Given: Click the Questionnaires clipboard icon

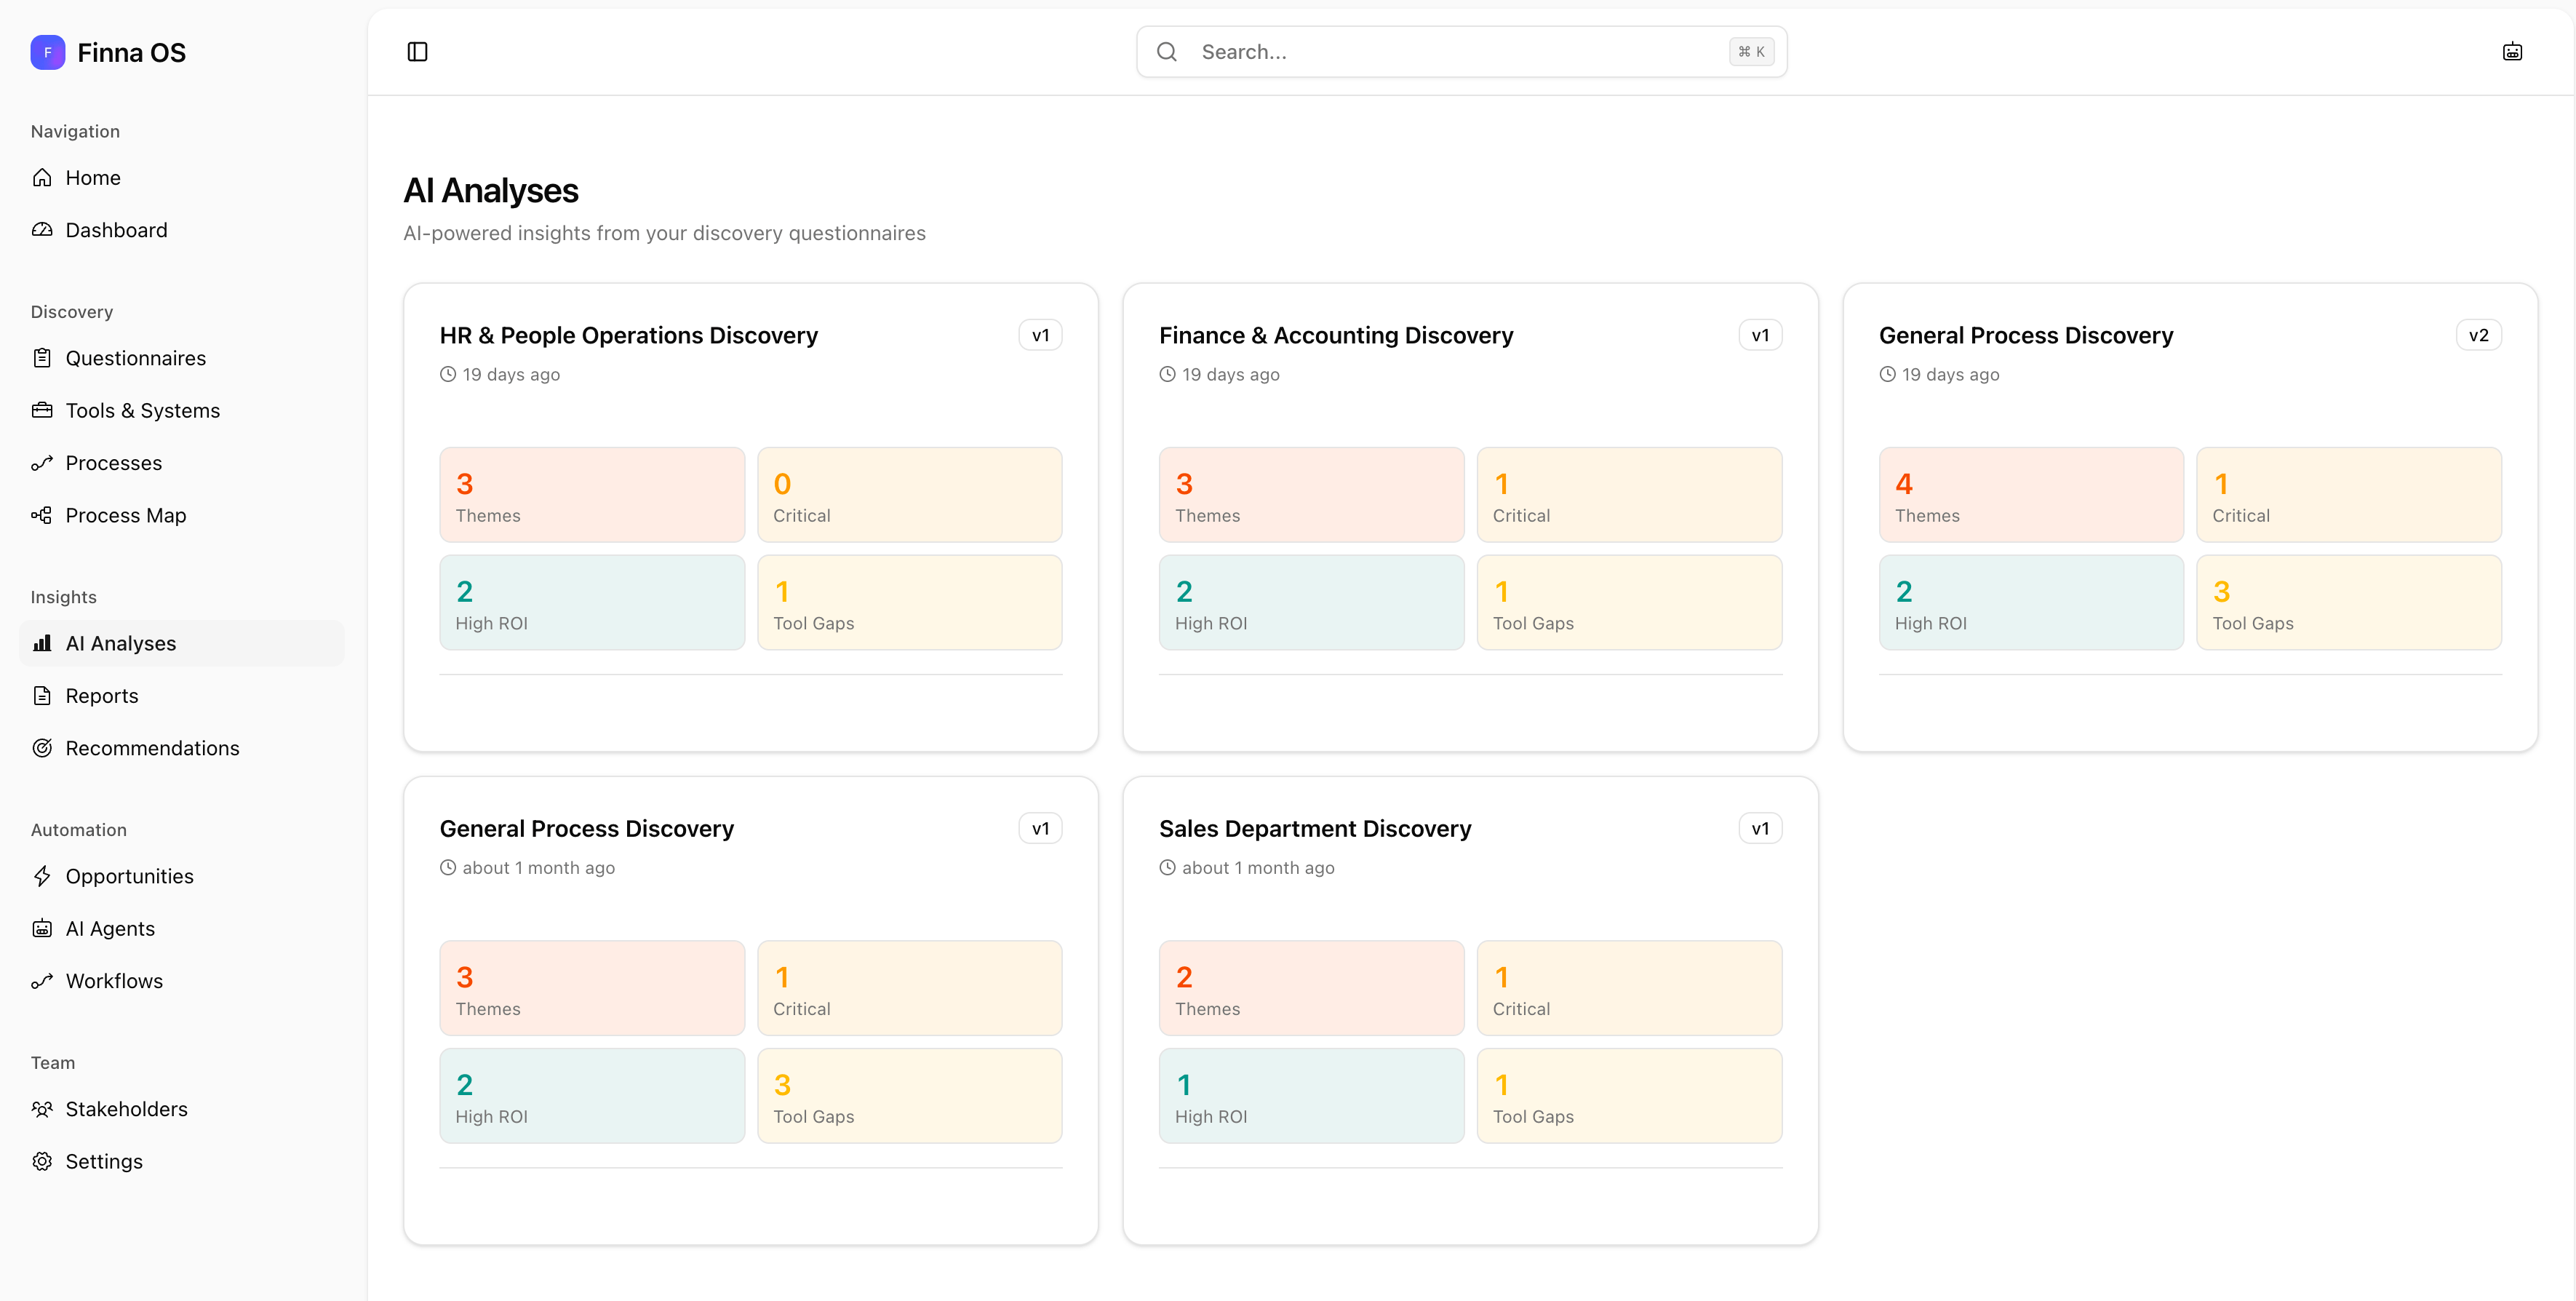Looking at the screenshot, I should (42, 357).
